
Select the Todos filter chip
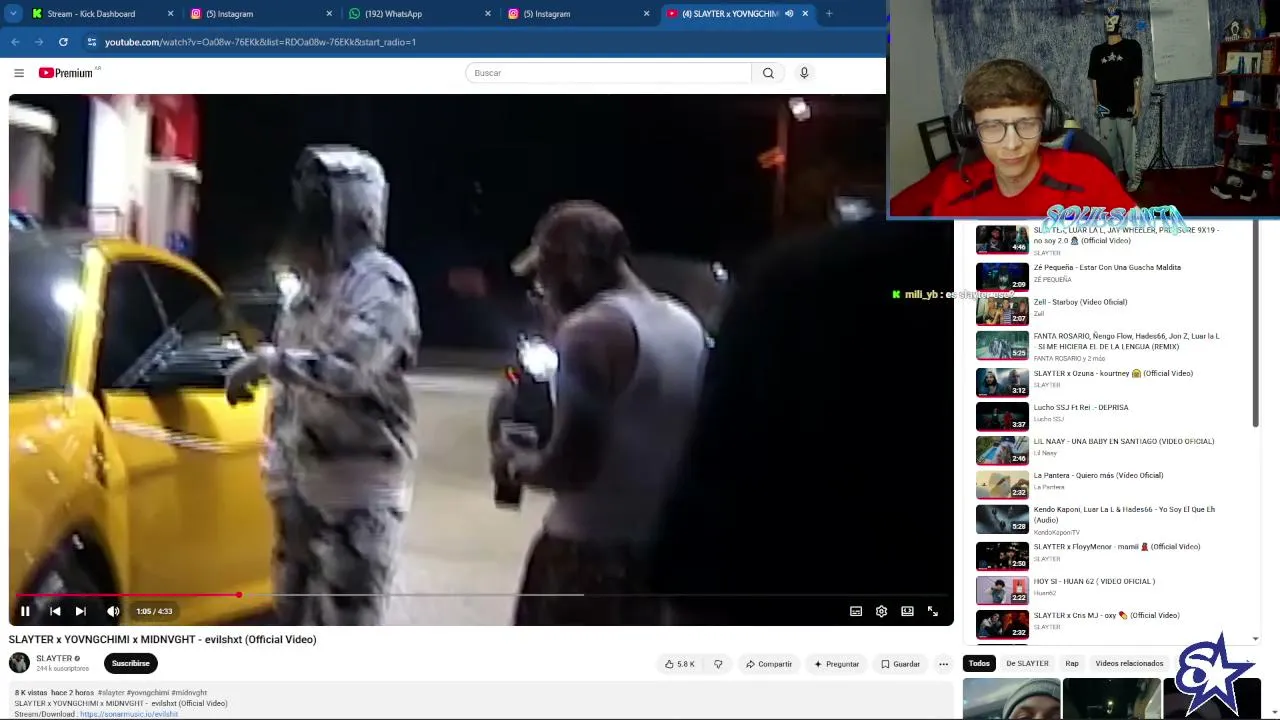[979, 664]
